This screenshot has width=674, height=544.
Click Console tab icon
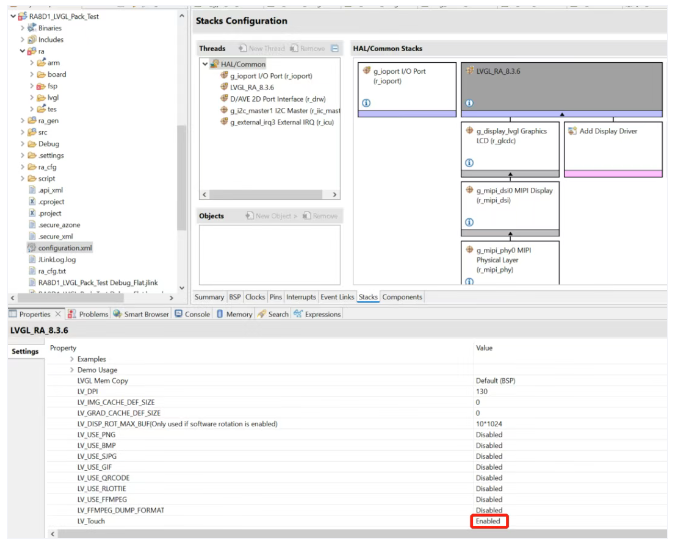point(178,314)
